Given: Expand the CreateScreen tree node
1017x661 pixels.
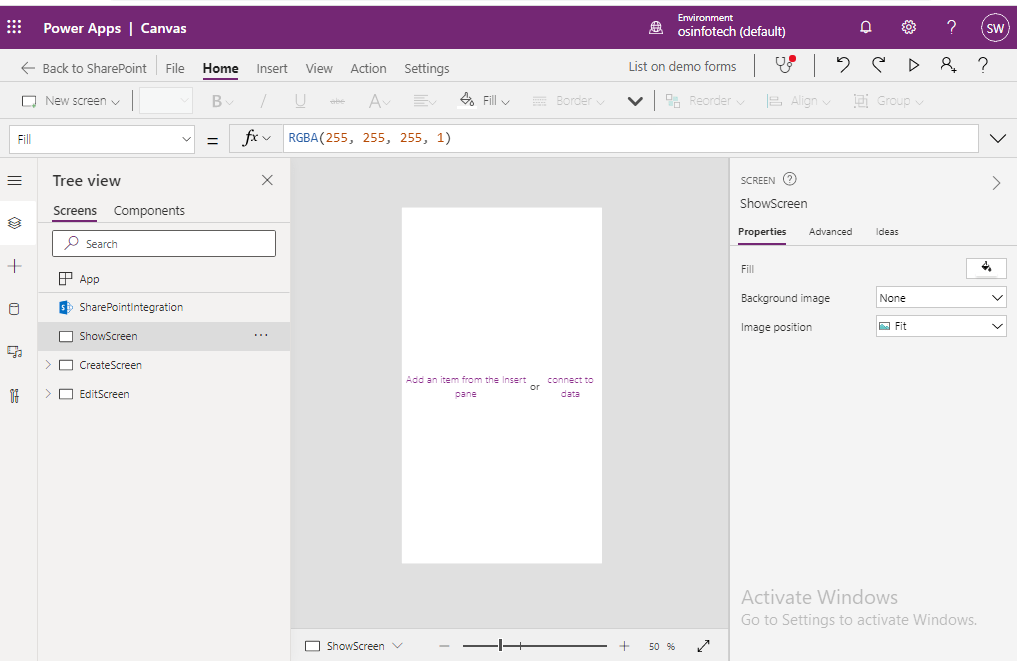Looking at the screenshot, I should coord(48,365).
